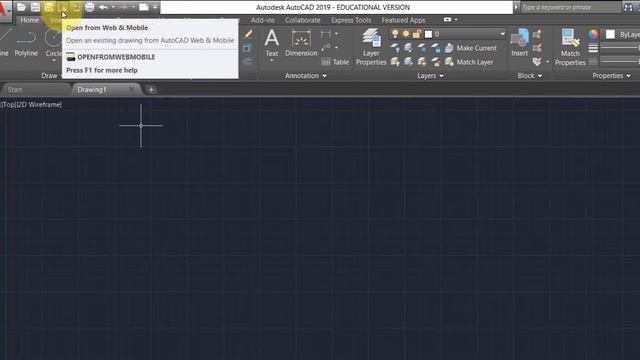This screenshot has width=640, height=360.
Task: Click the layer Lock icon
Action: (436, 48)
